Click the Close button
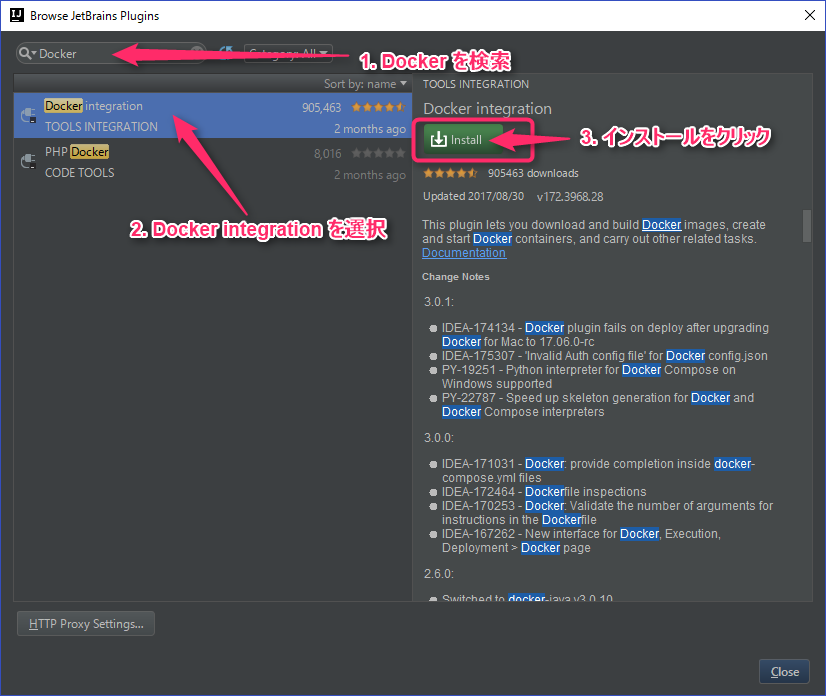This screenshot has height=696, width=826. click(784, 672)
